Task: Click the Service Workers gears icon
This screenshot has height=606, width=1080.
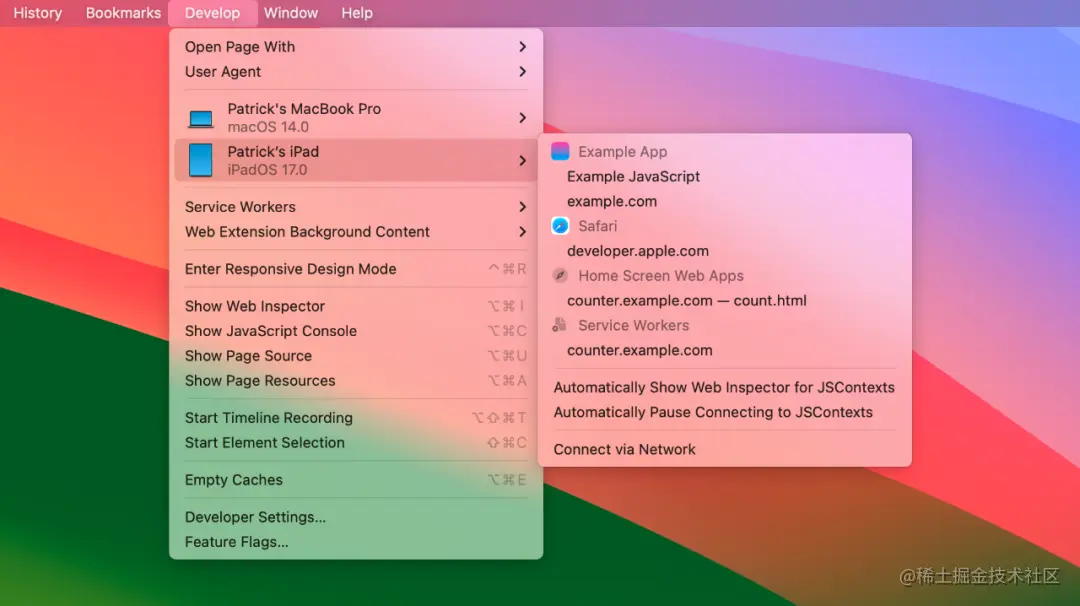Action: (559, 325)
